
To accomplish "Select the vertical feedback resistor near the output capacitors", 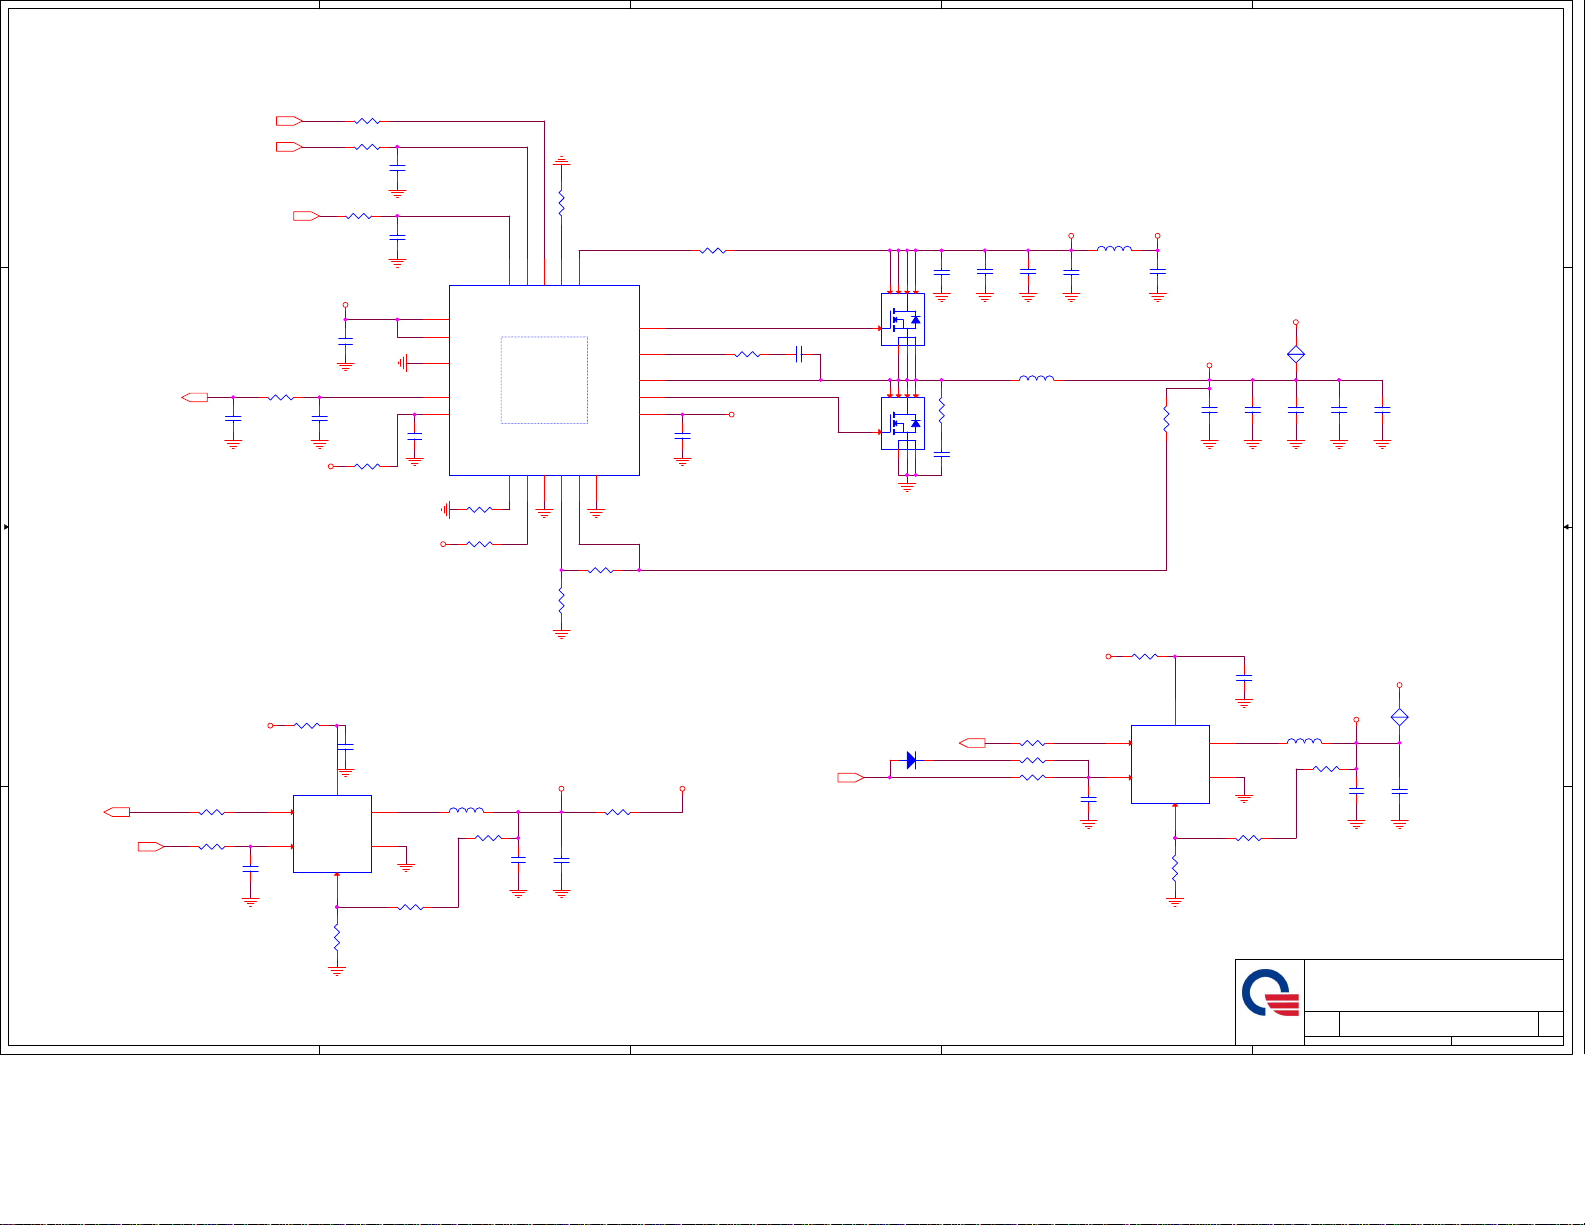I will [1166, 420].
